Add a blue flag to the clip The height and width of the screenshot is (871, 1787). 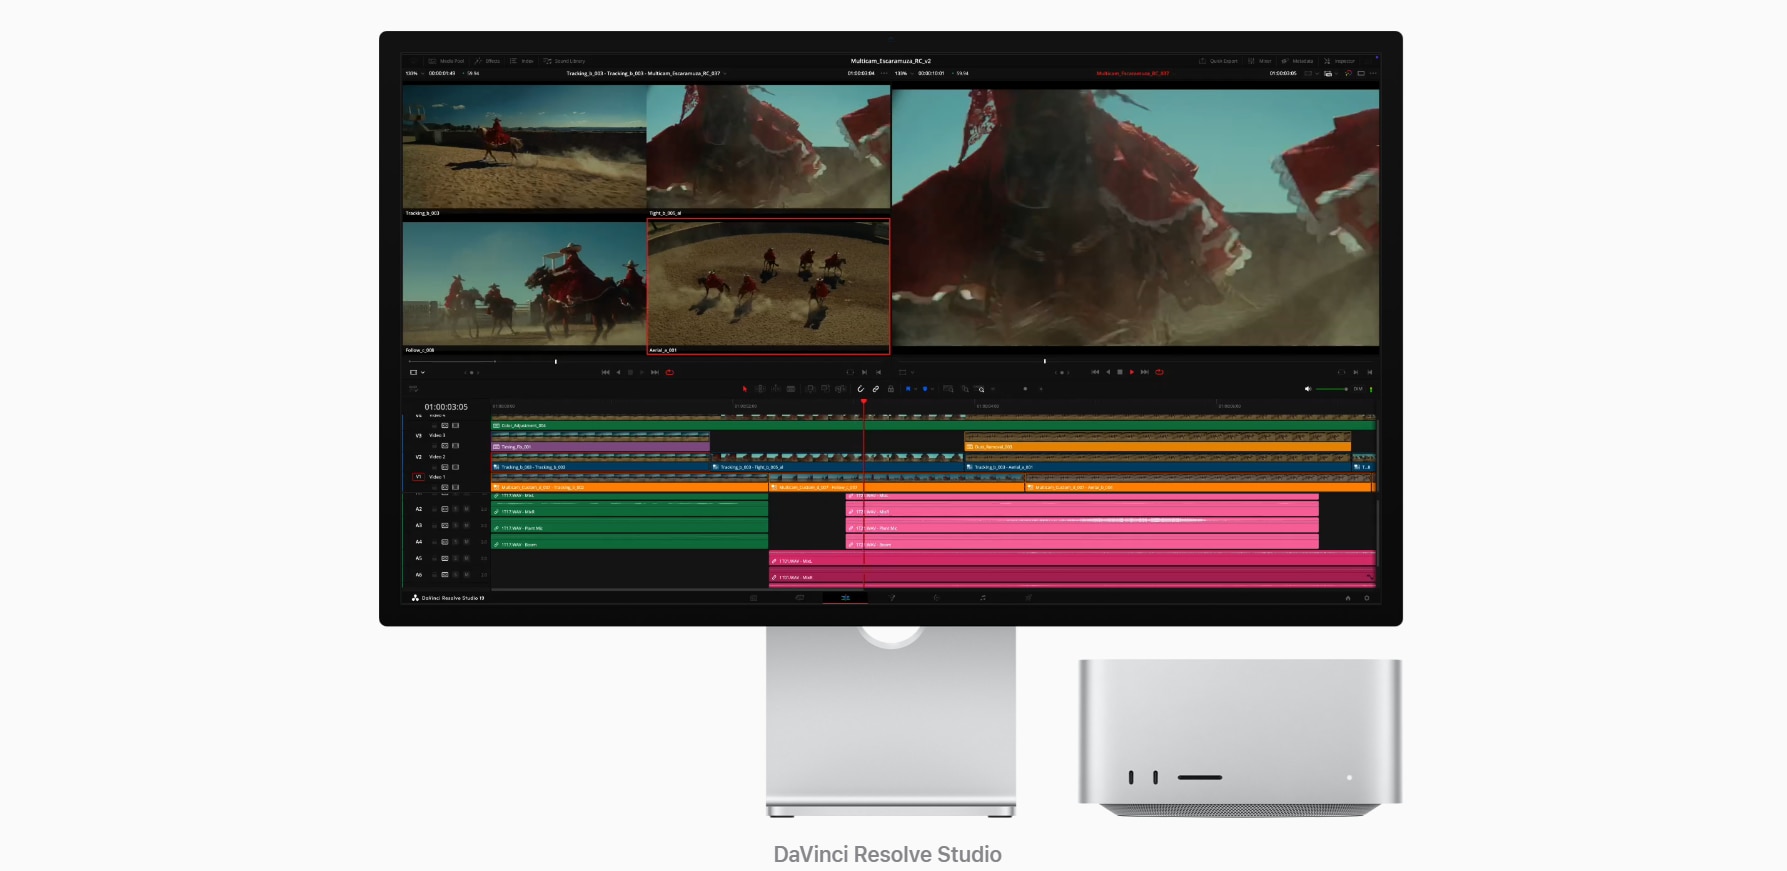(908, 389)
